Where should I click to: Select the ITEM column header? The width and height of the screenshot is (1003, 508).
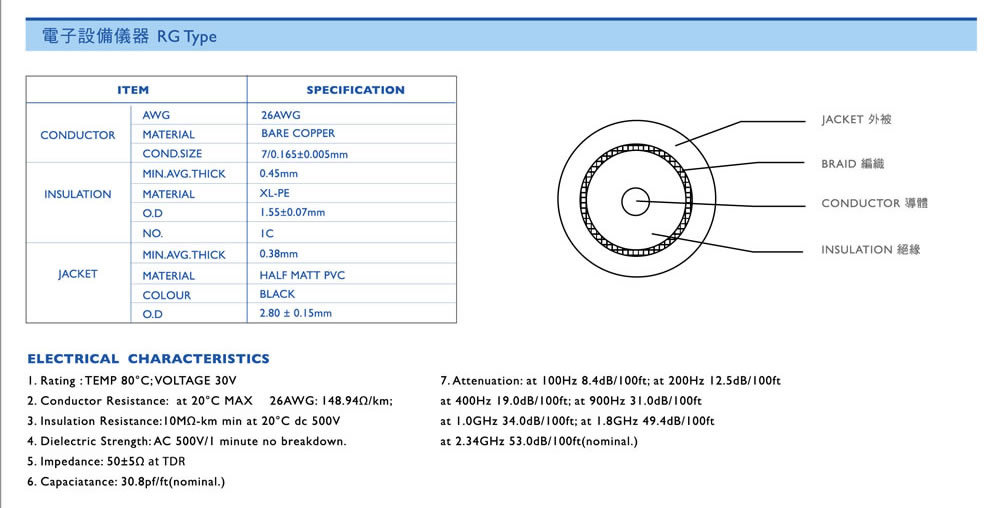click(x=133, y=90)
